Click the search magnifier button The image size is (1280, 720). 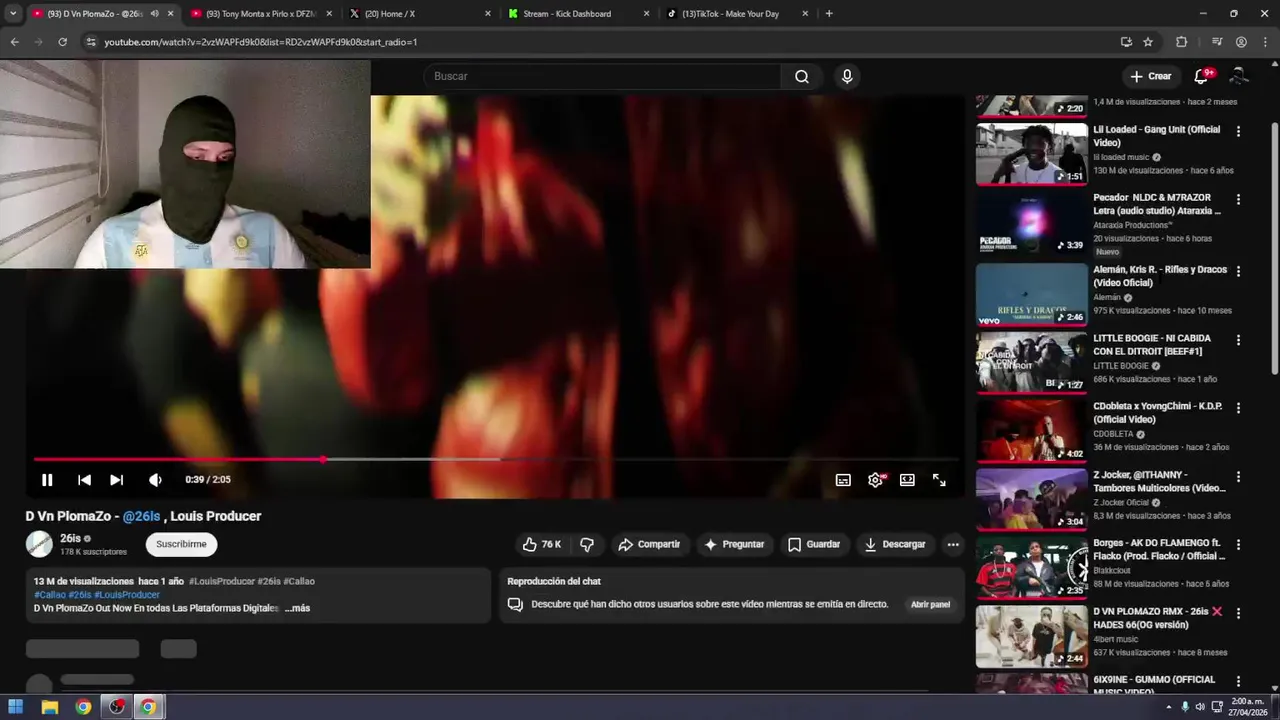tap(802, 76)
